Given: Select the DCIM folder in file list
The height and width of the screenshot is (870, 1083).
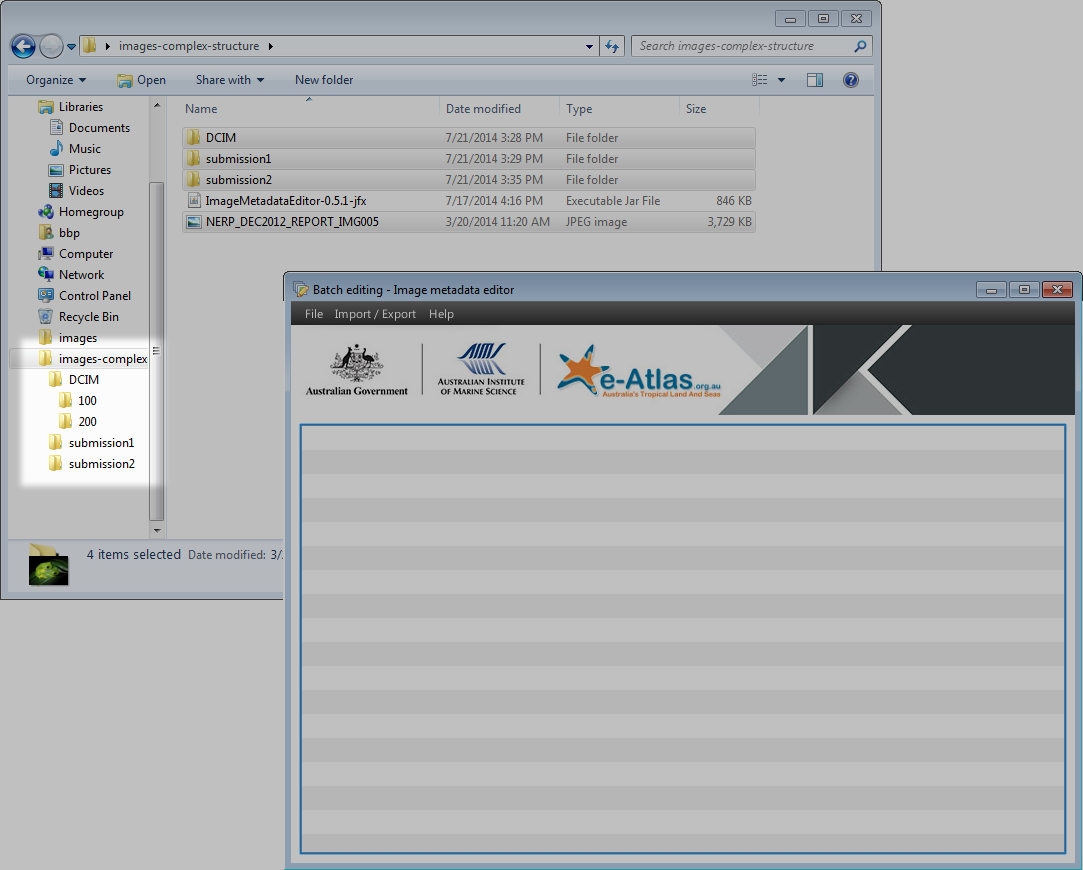Looking at the screenshot, I should click(x=469, y=137).
